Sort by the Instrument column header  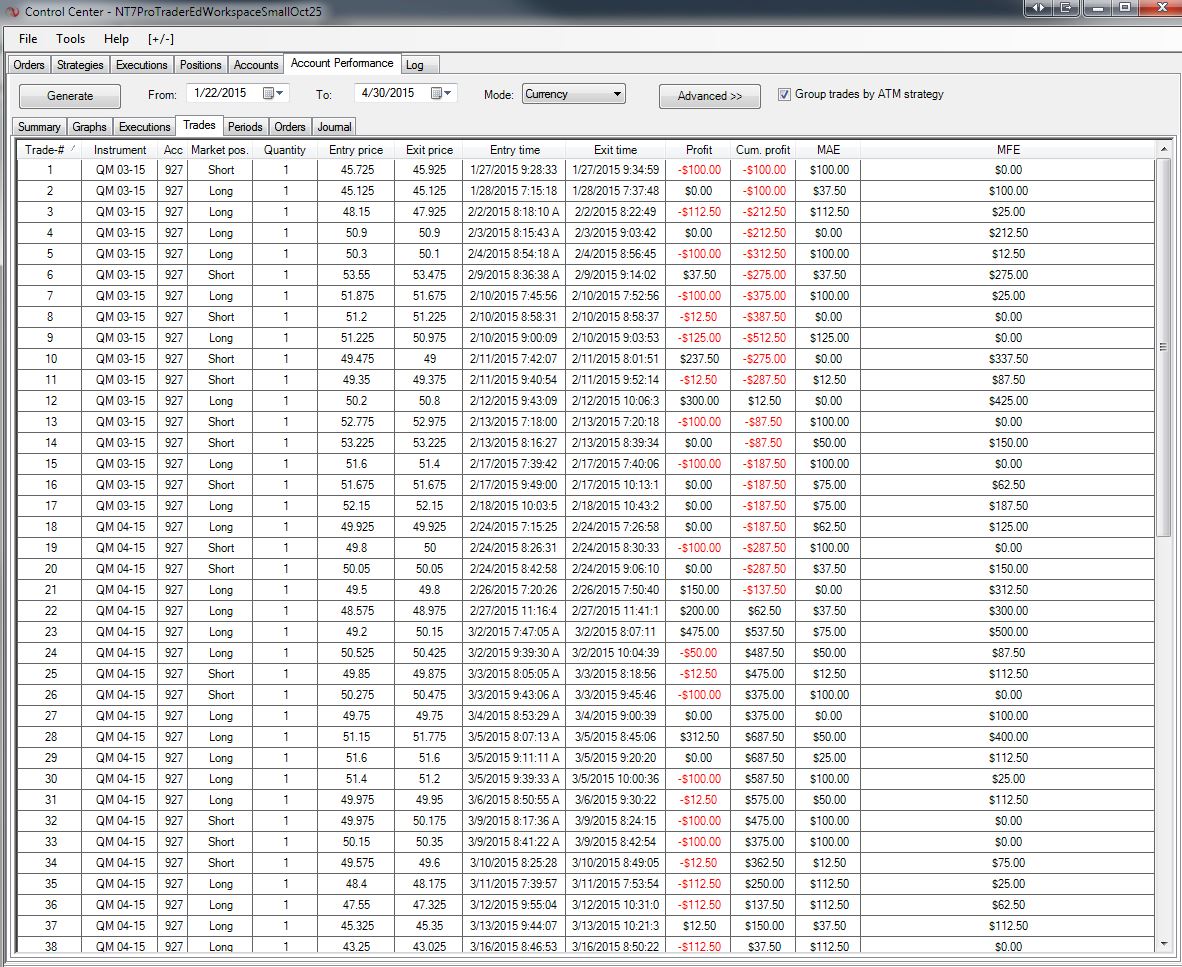(x=121, y=150)
